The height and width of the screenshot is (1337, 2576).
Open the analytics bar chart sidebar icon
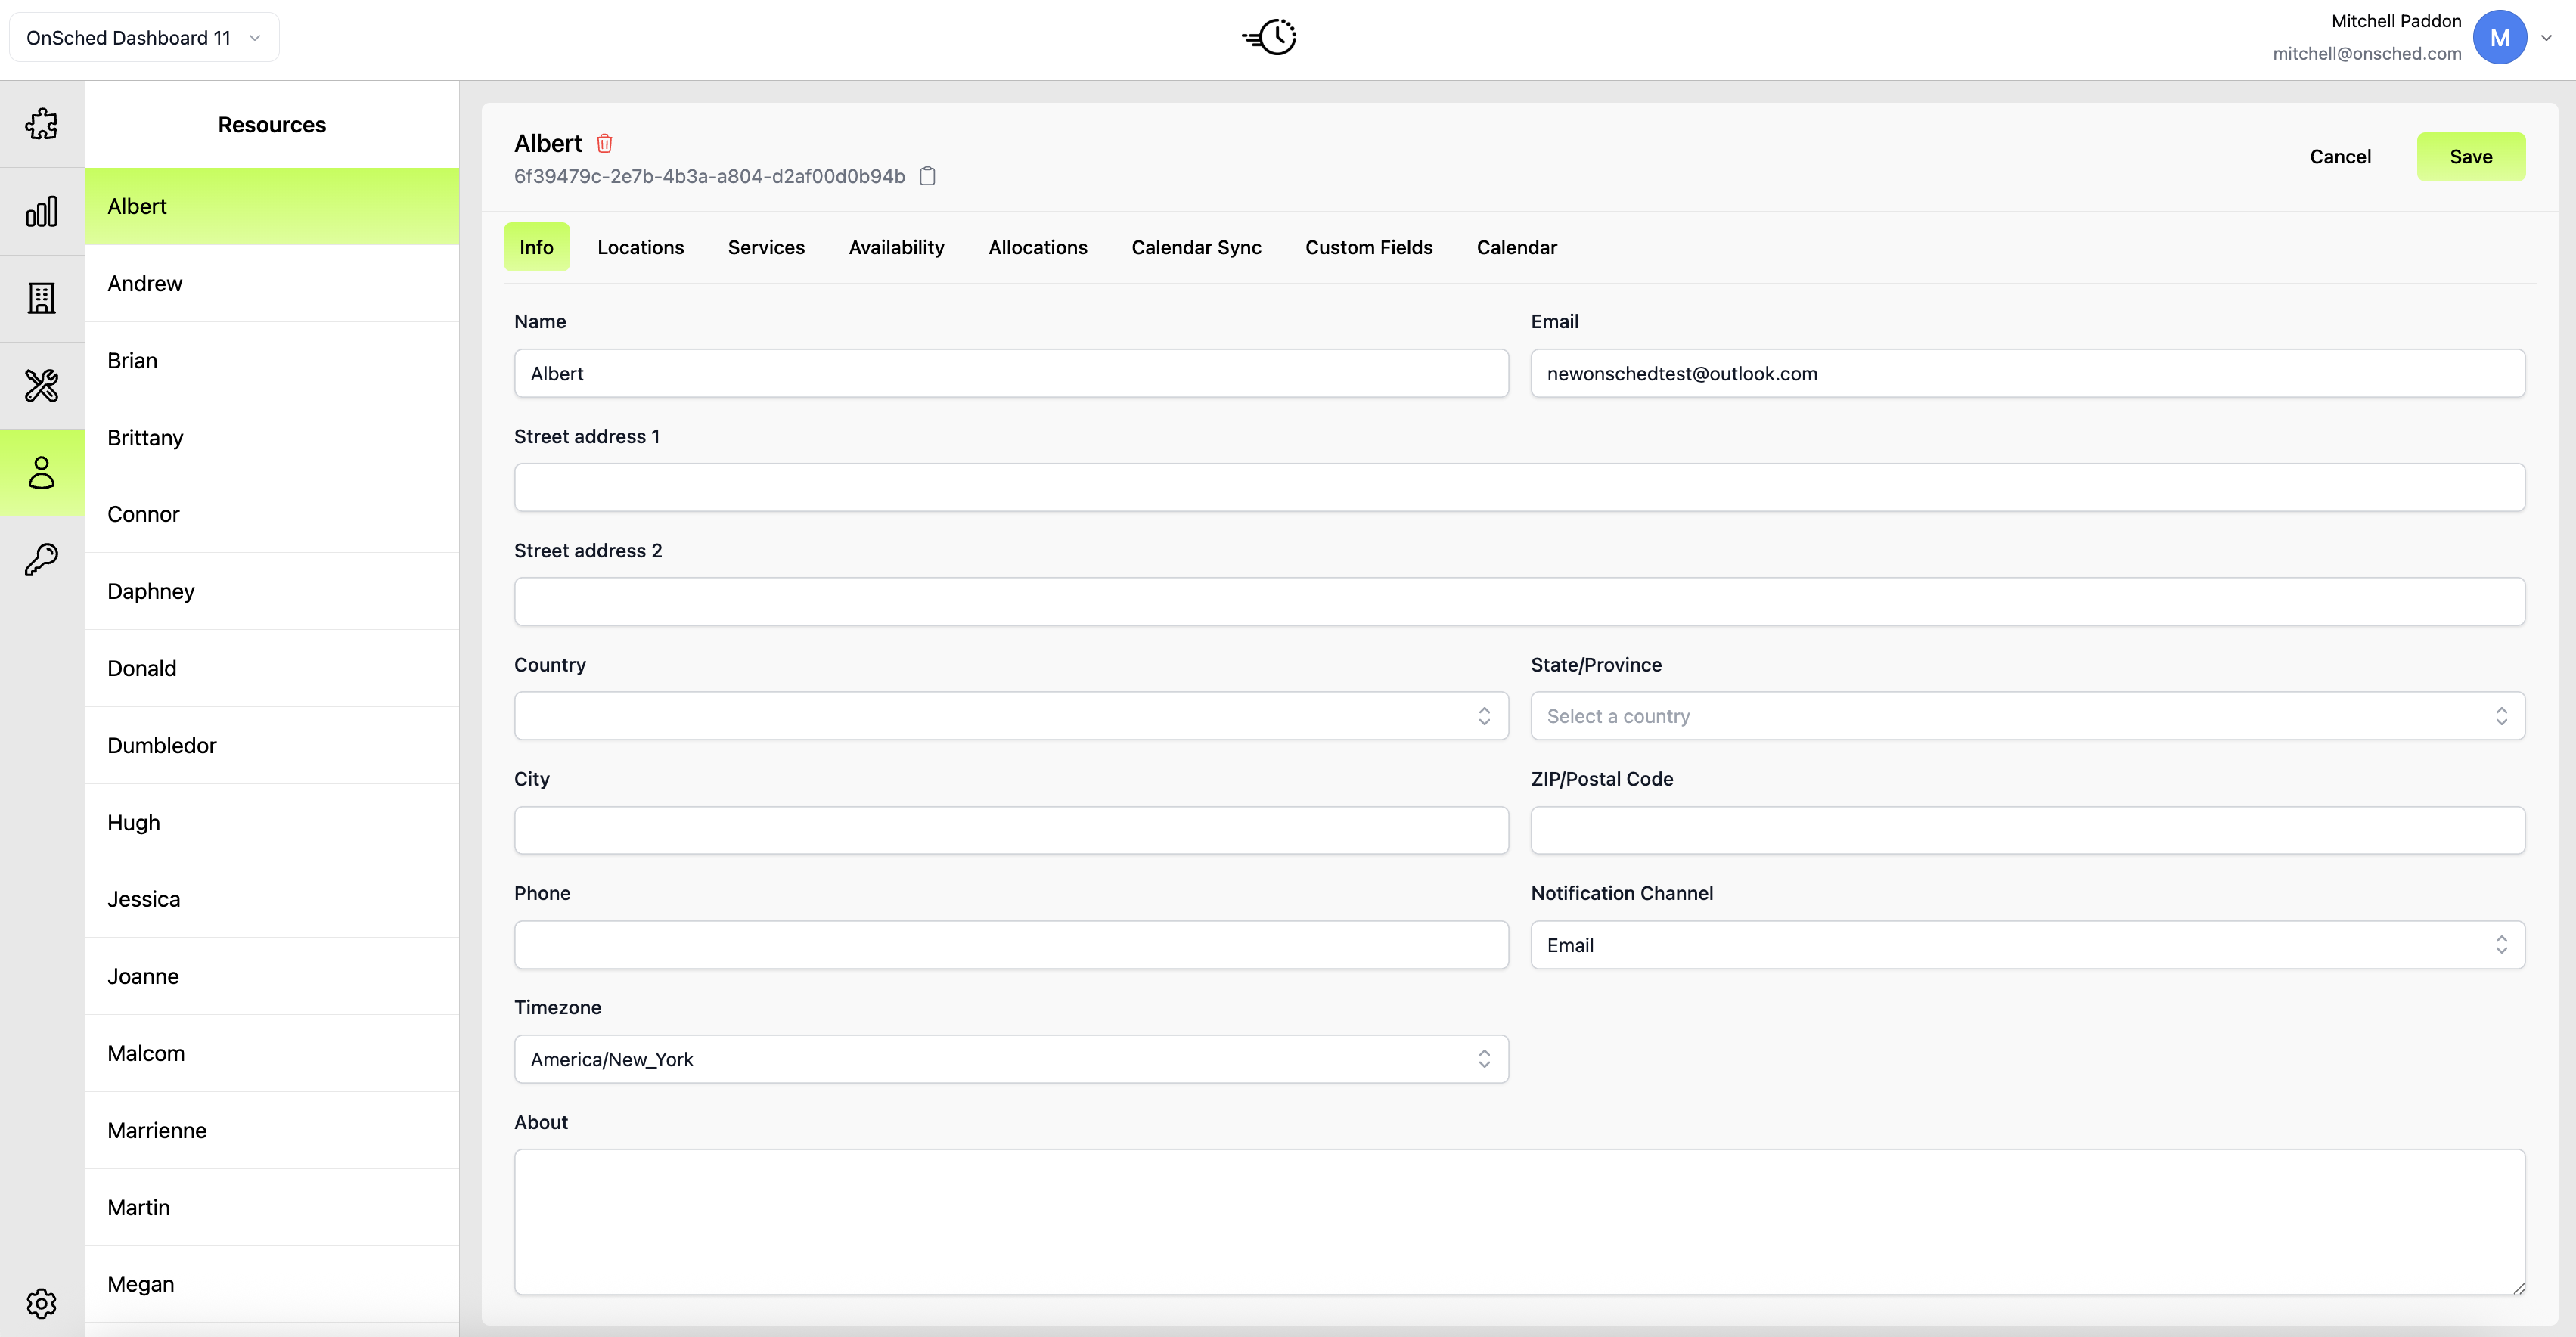[41, 211]
